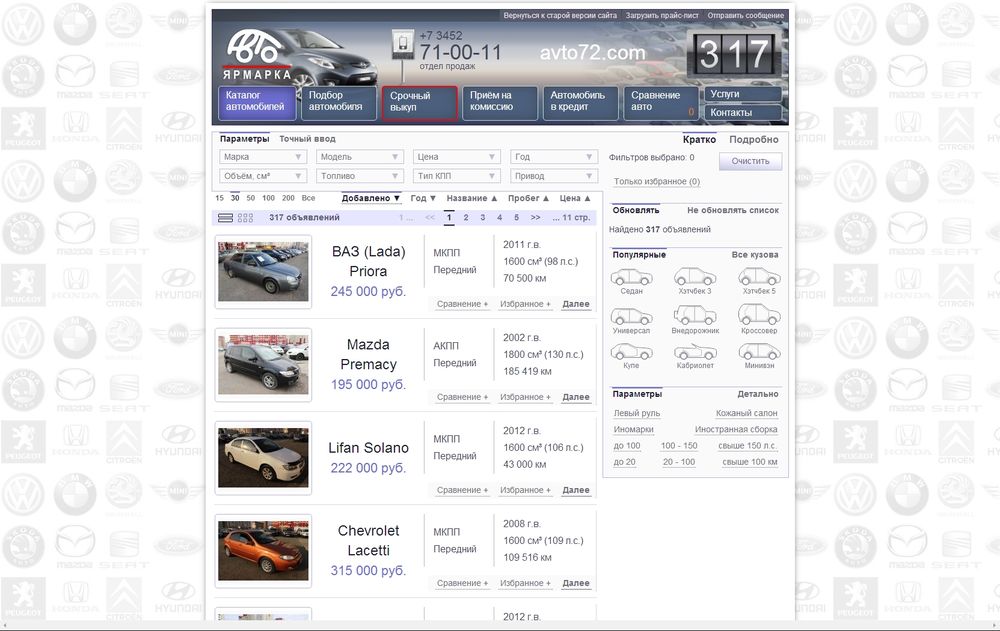The height and width of the screenshot is (631, 1000).
Task: Click the phone icon in header
Action: [x=402, y=45]
